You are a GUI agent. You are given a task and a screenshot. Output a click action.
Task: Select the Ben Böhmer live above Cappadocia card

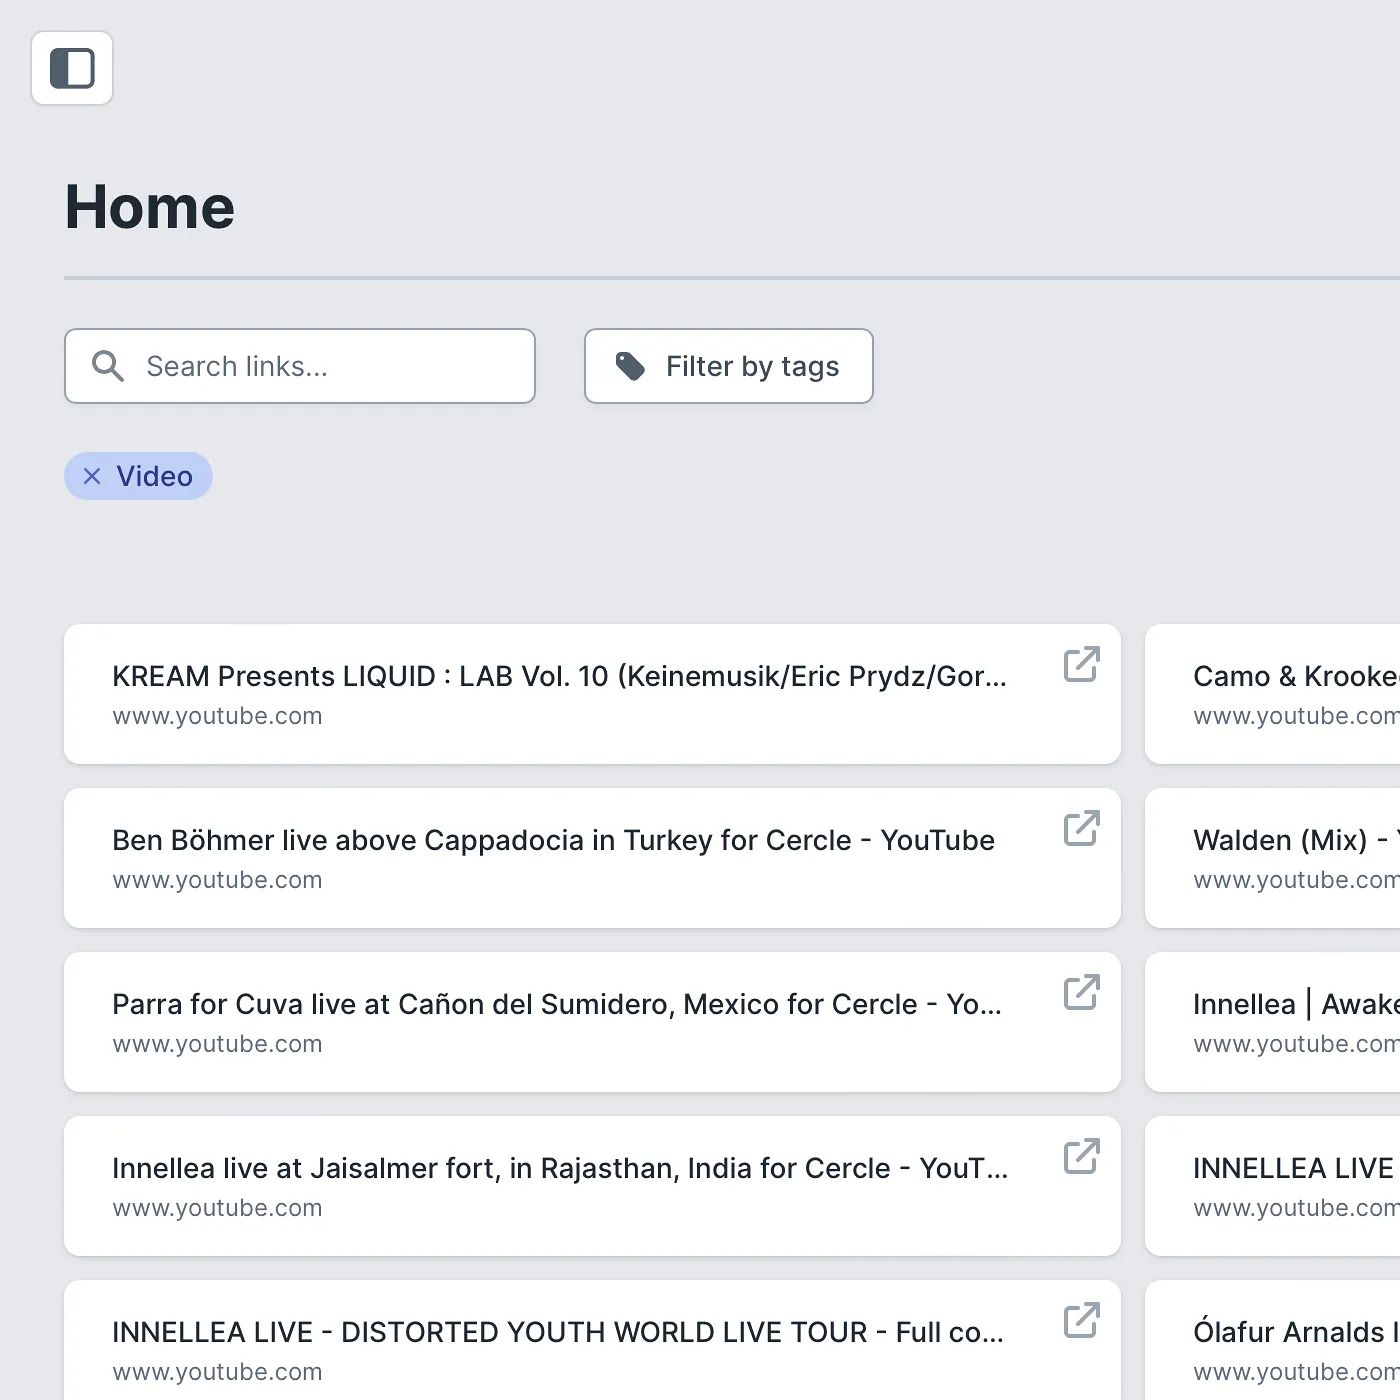click(x=592, y=858)
